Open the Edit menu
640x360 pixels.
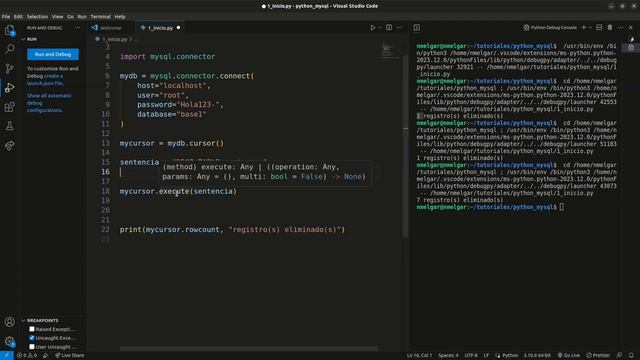(18, 17)
